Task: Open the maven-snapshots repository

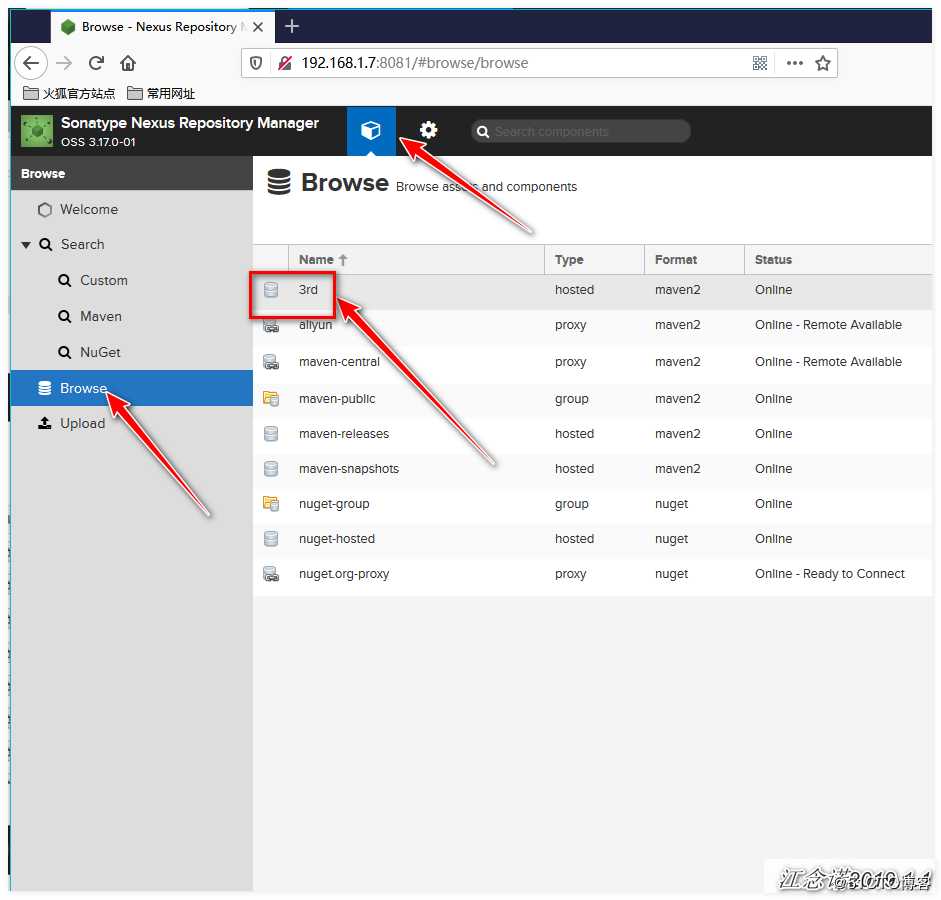Action: coord(592,469)
